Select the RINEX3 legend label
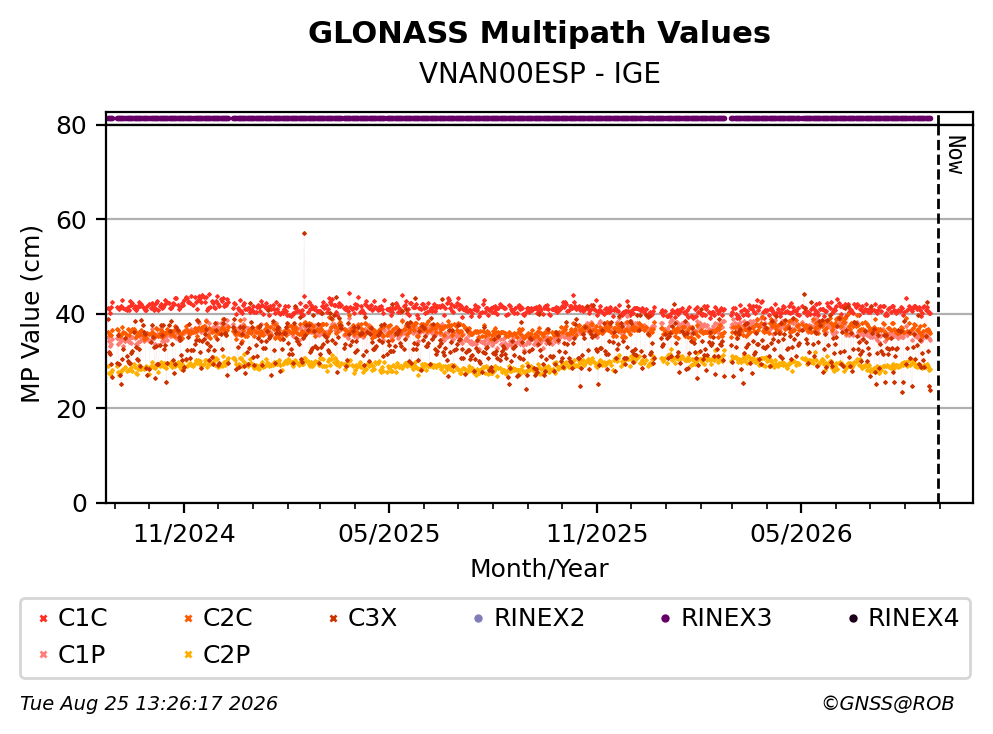 coord(726,618)
